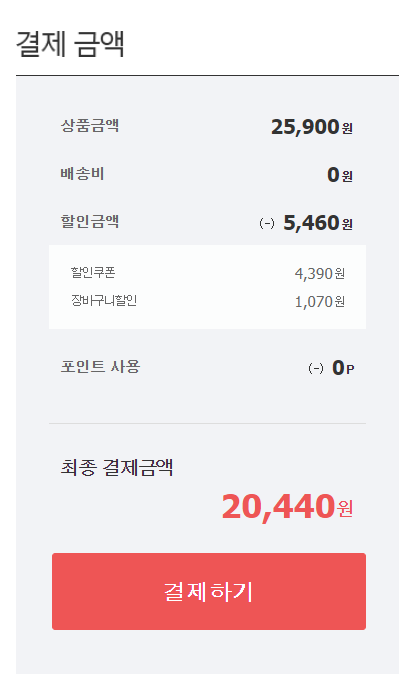Click the 원 unit after 20,440
This screenshot has width=419, height=700.
tap(345, 508)
